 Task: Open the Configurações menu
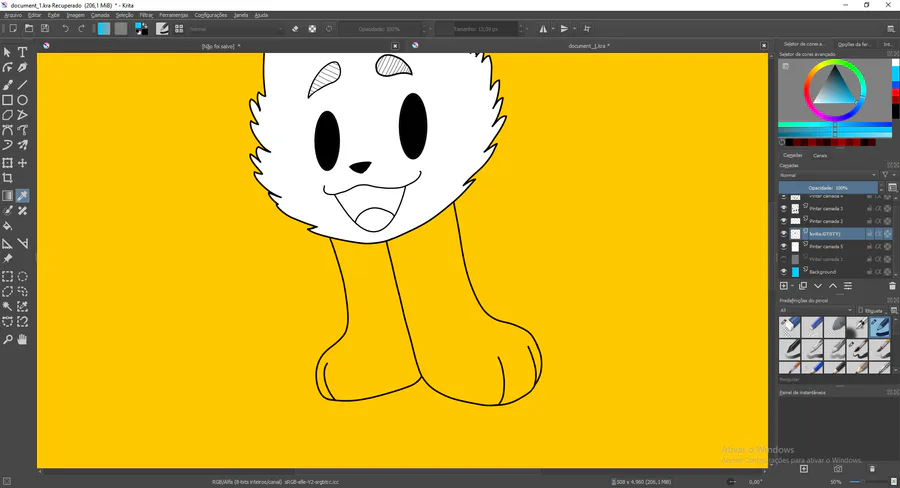(211, 16)
